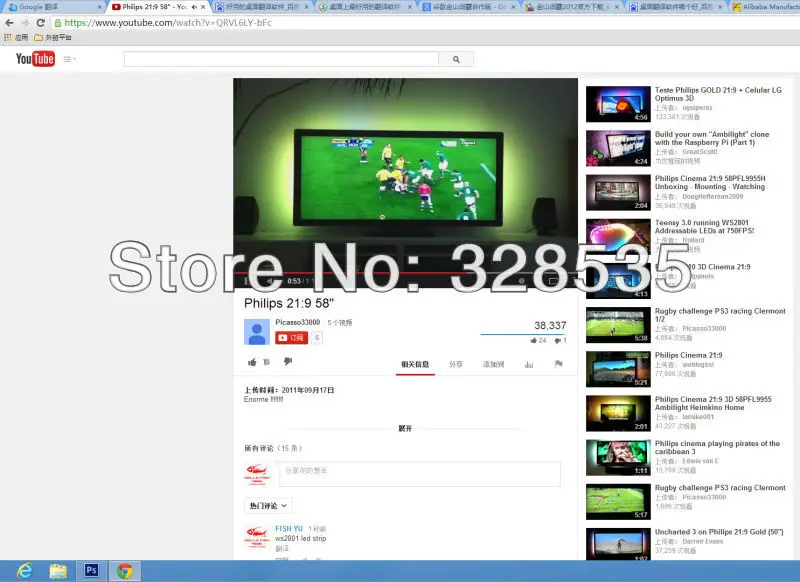This screenshot has height=582, width=800.
Task: Open the 相关信息 tab
Action: coord(415,364)
